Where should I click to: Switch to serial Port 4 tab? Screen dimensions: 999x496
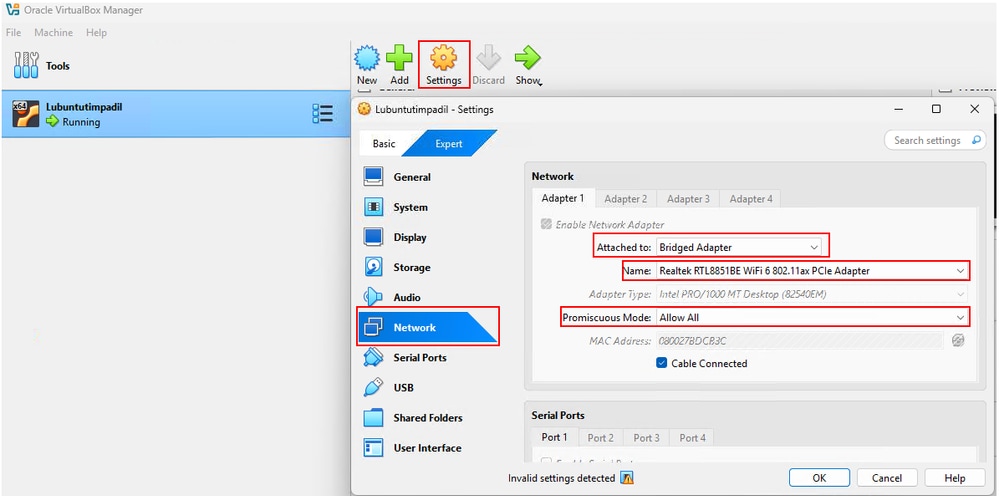[x=693, y=438]
